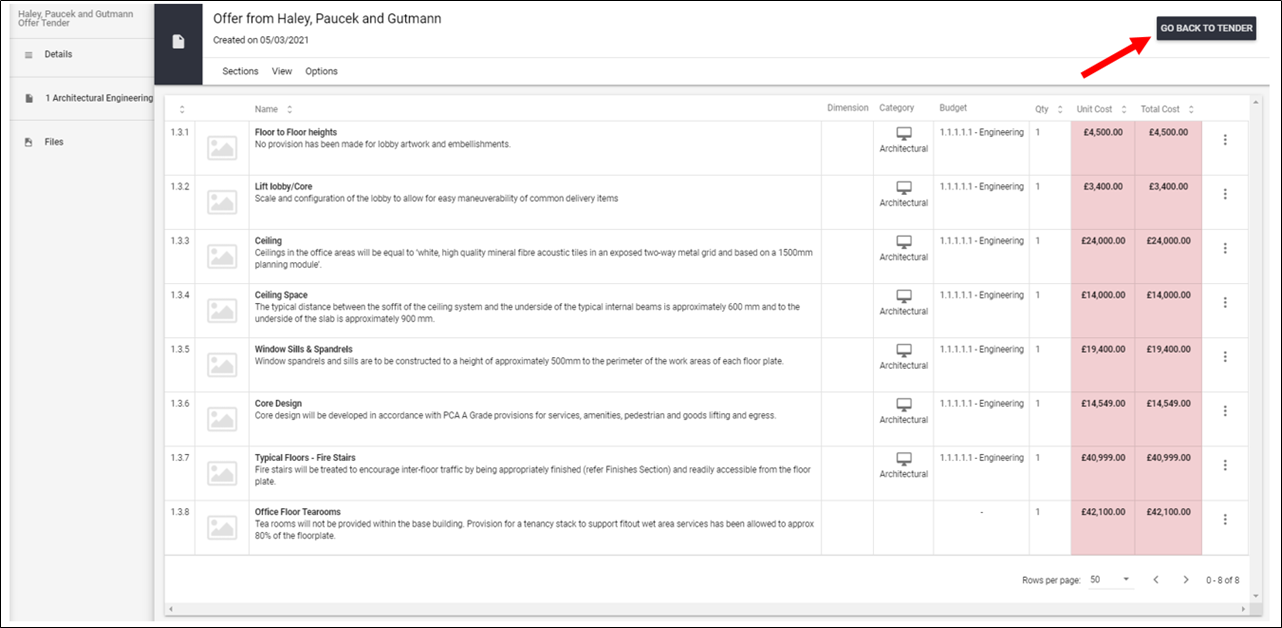Viewport: 1282px width, 628px height.
Task: Sort by the Unit Cost column arrows
Action: tap(1123, 109)
